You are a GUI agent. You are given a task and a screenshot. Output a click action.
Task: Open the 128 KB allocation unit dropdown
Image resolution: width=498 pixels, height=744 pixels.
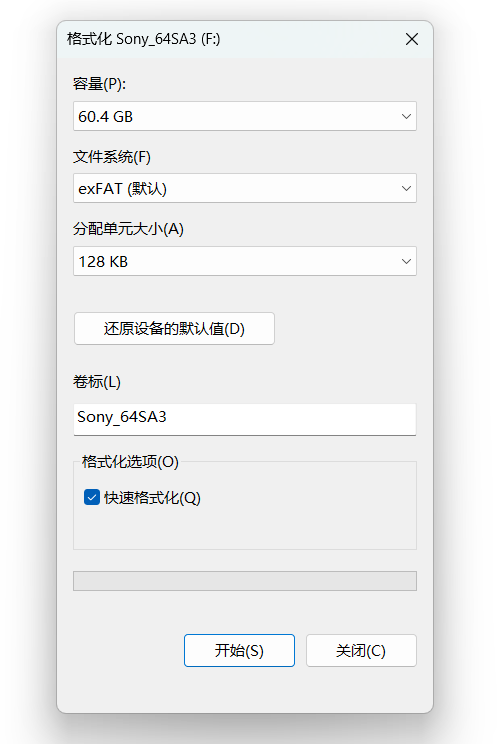click(245, 261)
